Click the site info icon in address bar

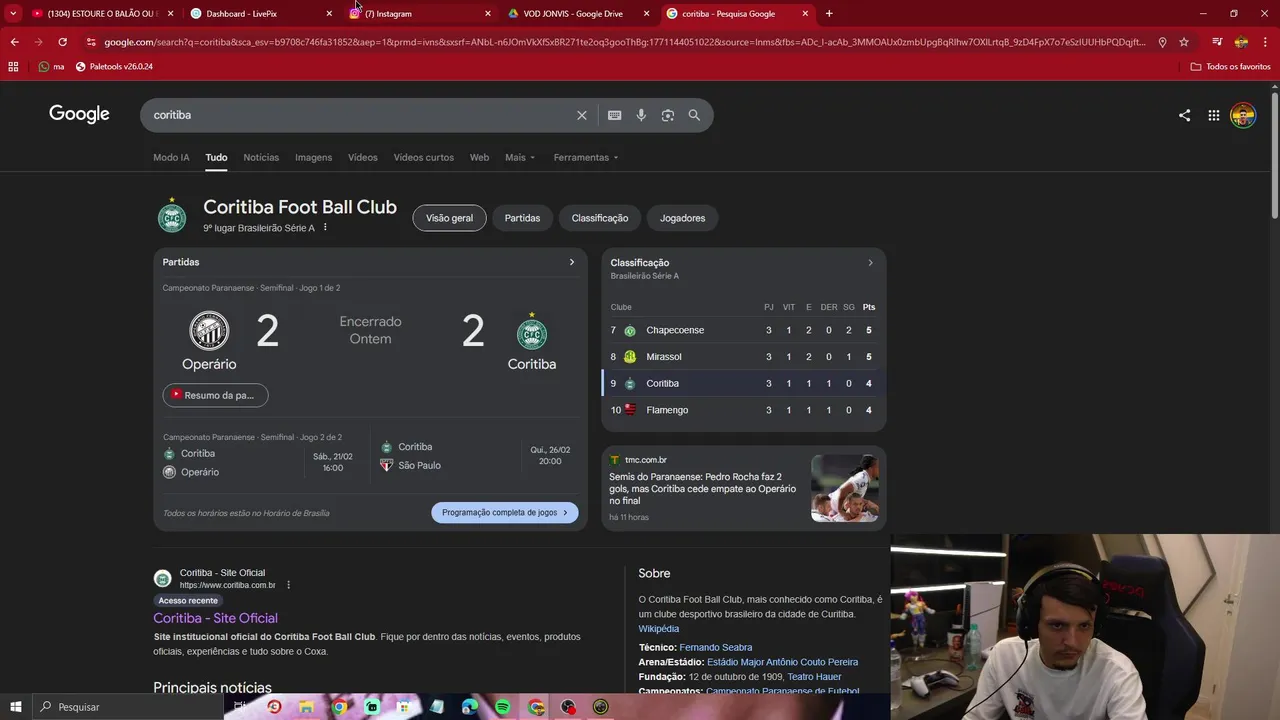(x=91, y=42)
